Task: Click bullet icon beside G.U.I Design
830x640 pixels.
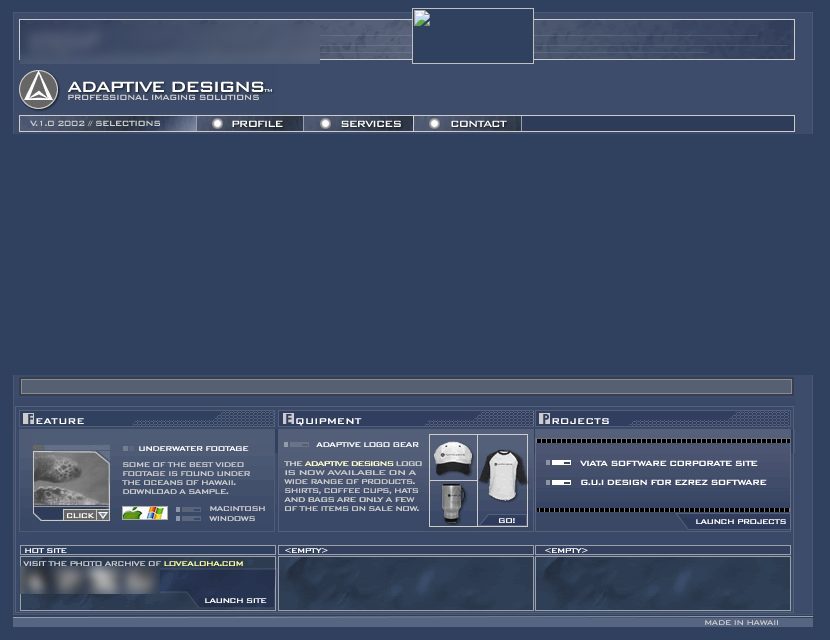Action: point(559,482)
